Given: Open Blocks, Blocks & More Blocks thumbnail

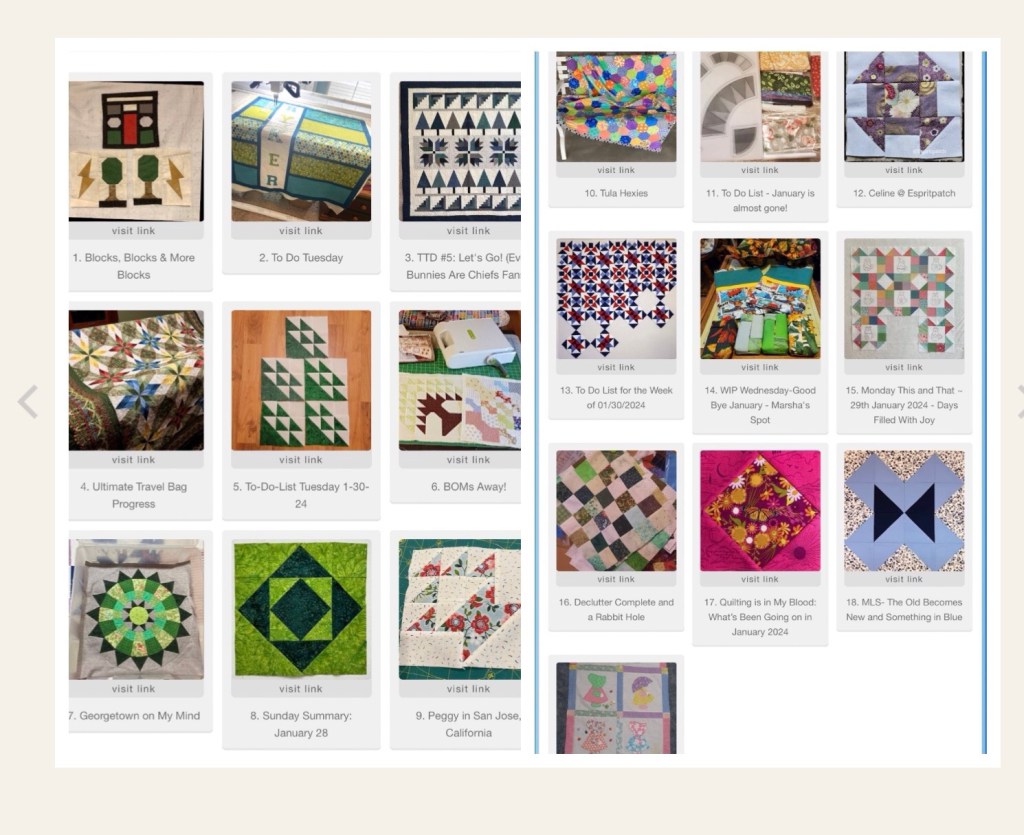Looking at the screenshot, I should [x=136, y=151].
